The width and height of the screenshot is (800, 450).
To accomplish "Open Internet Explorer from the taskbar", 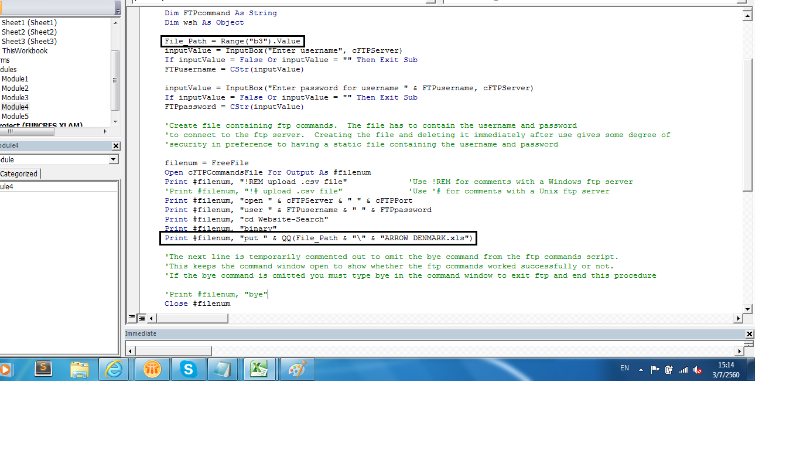I will point(114,369).
